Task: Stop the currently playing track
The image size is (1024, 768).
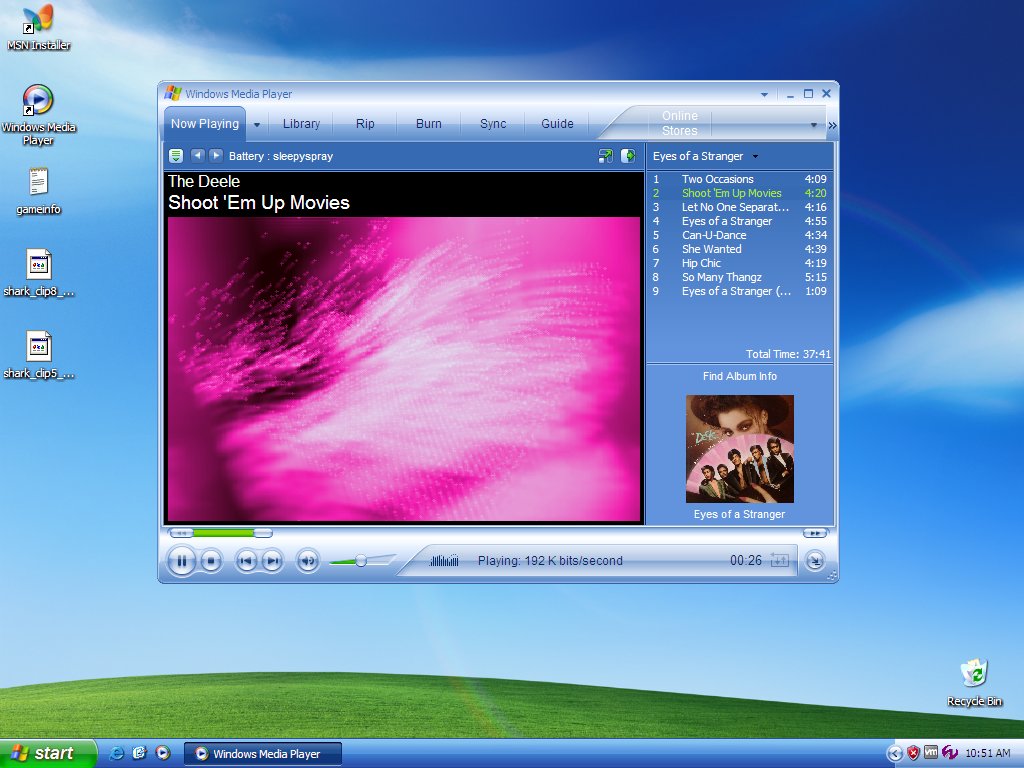Action: [211, 560]
